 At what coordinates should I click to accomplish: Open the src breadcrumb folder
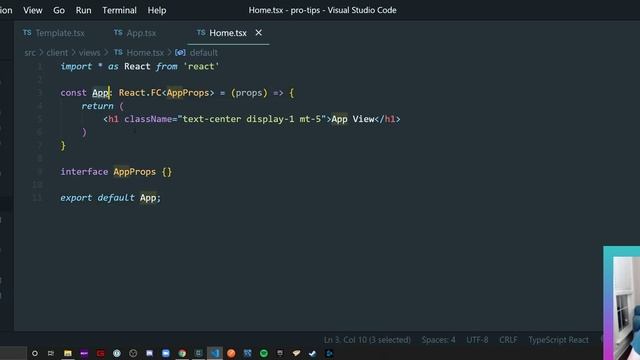[30, 53]
